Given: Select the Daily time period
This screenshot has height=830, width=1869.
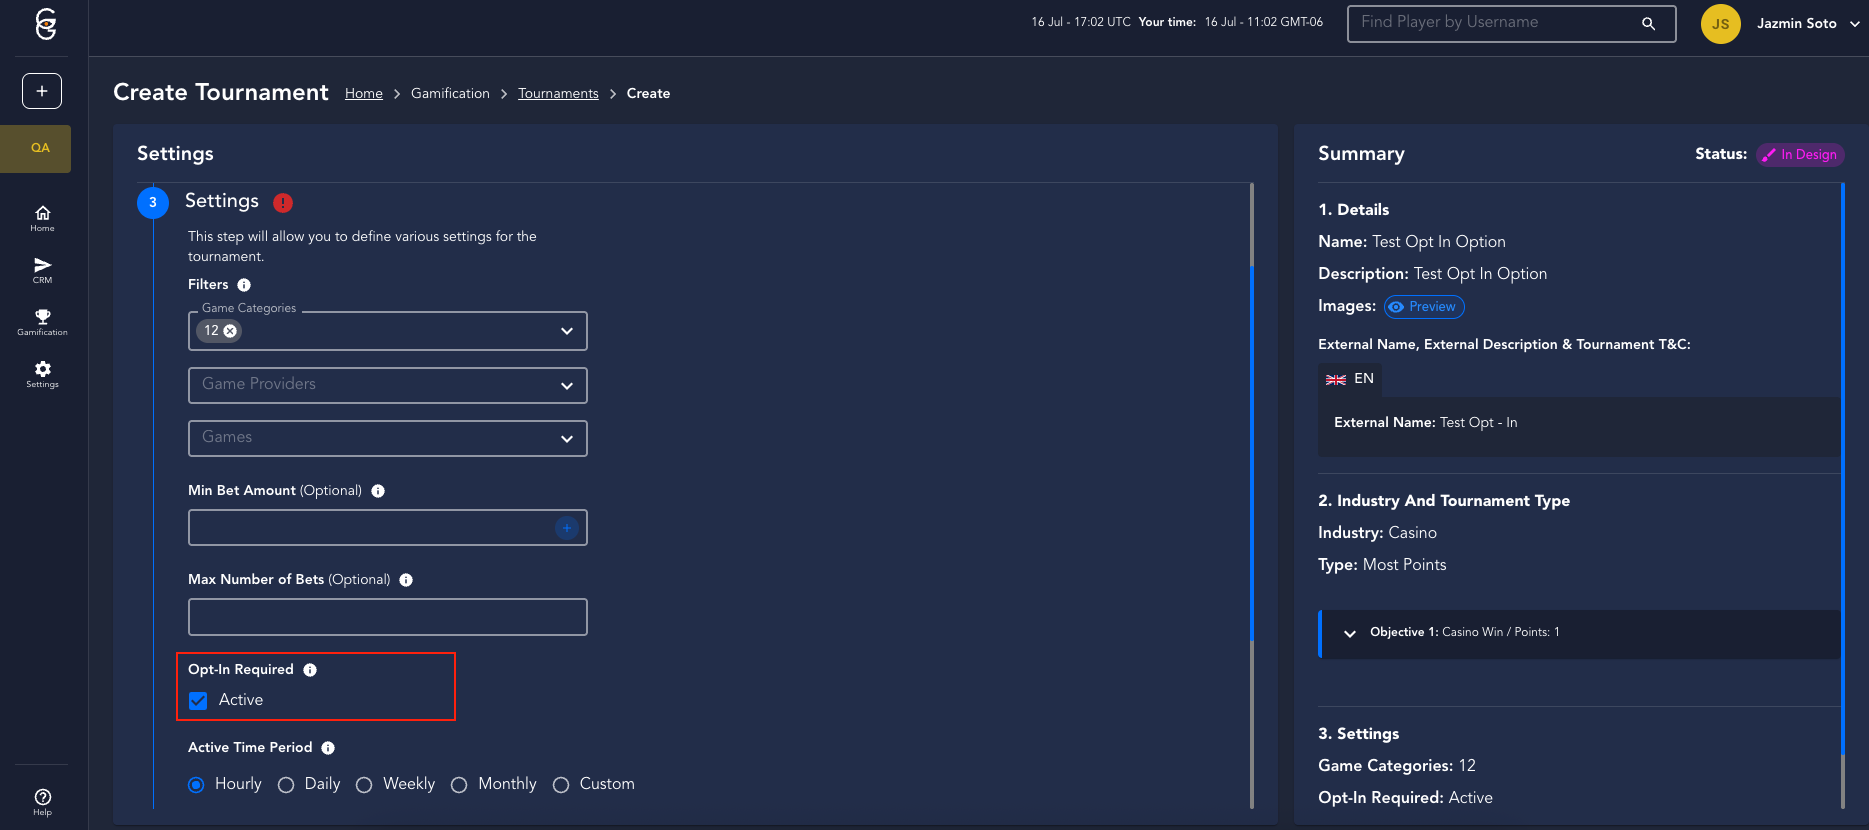Looking at the screenshot, I should [x=286, y=785].
